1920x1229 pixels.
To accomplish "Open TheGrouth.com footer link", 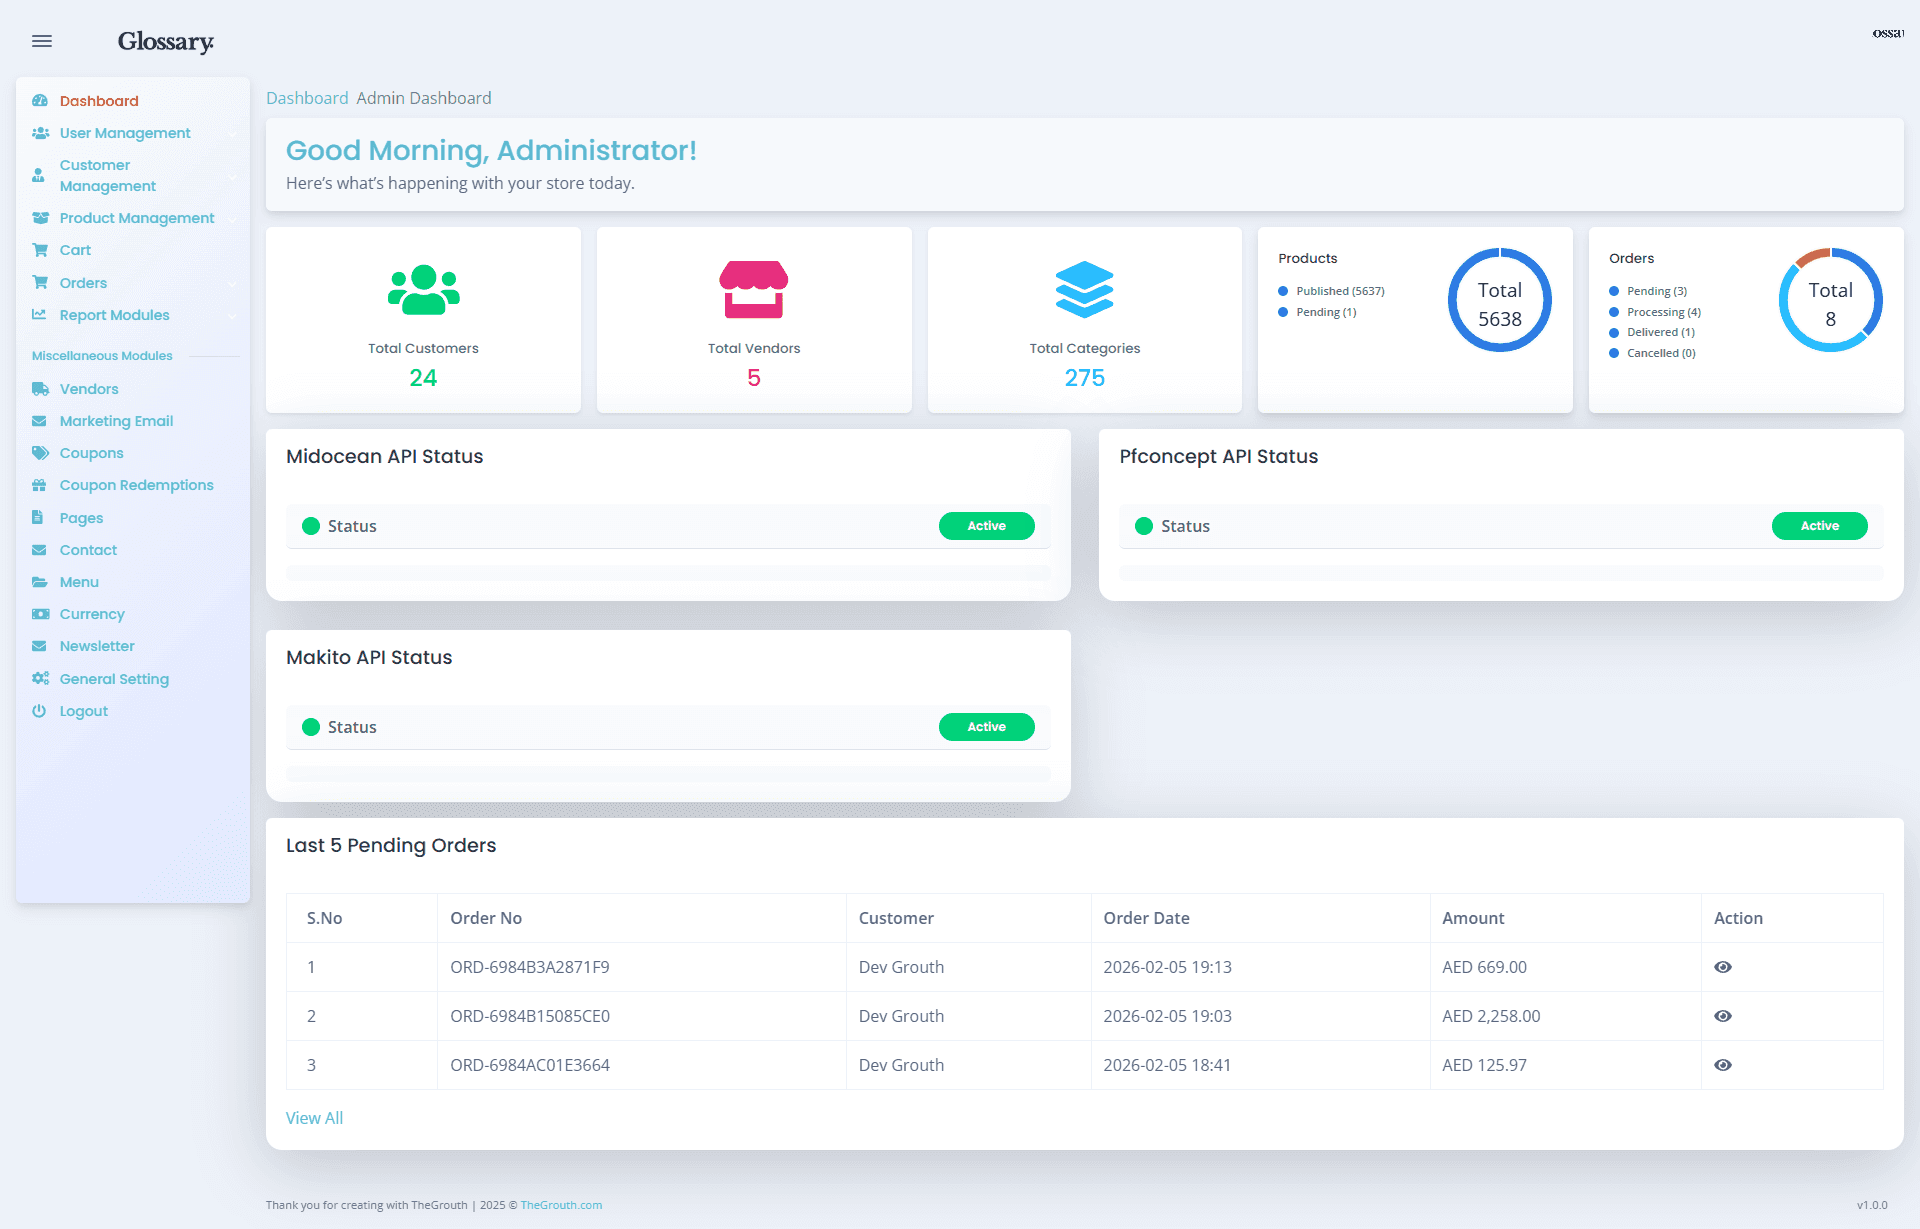I will (561, 1205).
